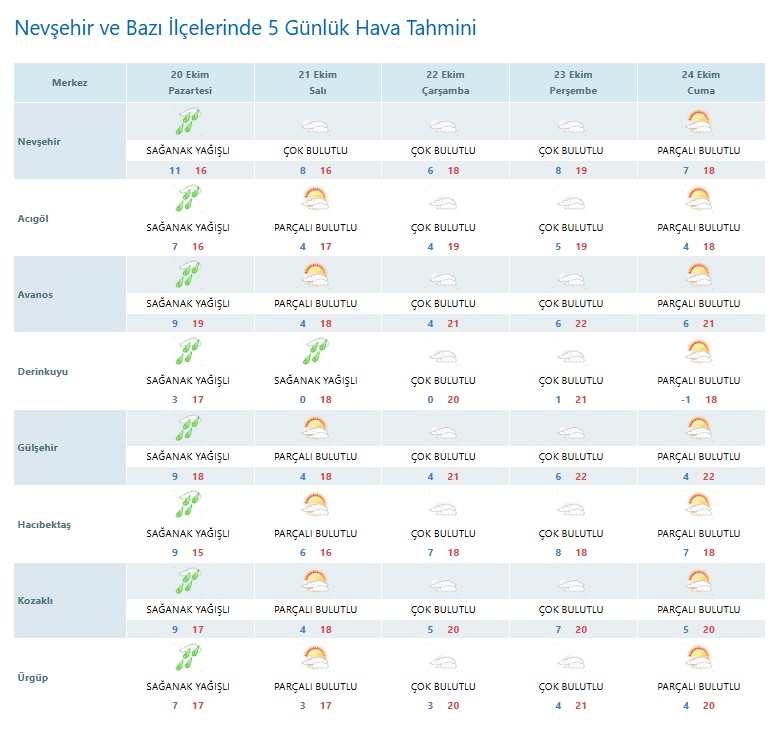Click the 24 Ekim Cuma column header

(701, 82)
